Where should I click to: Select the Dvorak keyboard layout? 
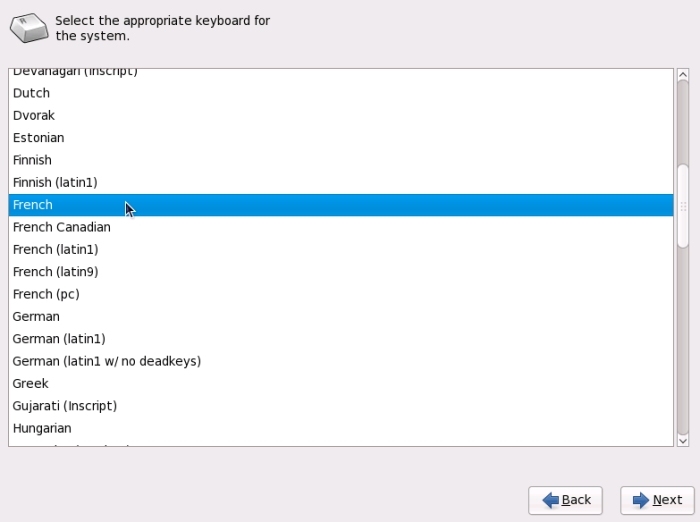pos(34,115)
